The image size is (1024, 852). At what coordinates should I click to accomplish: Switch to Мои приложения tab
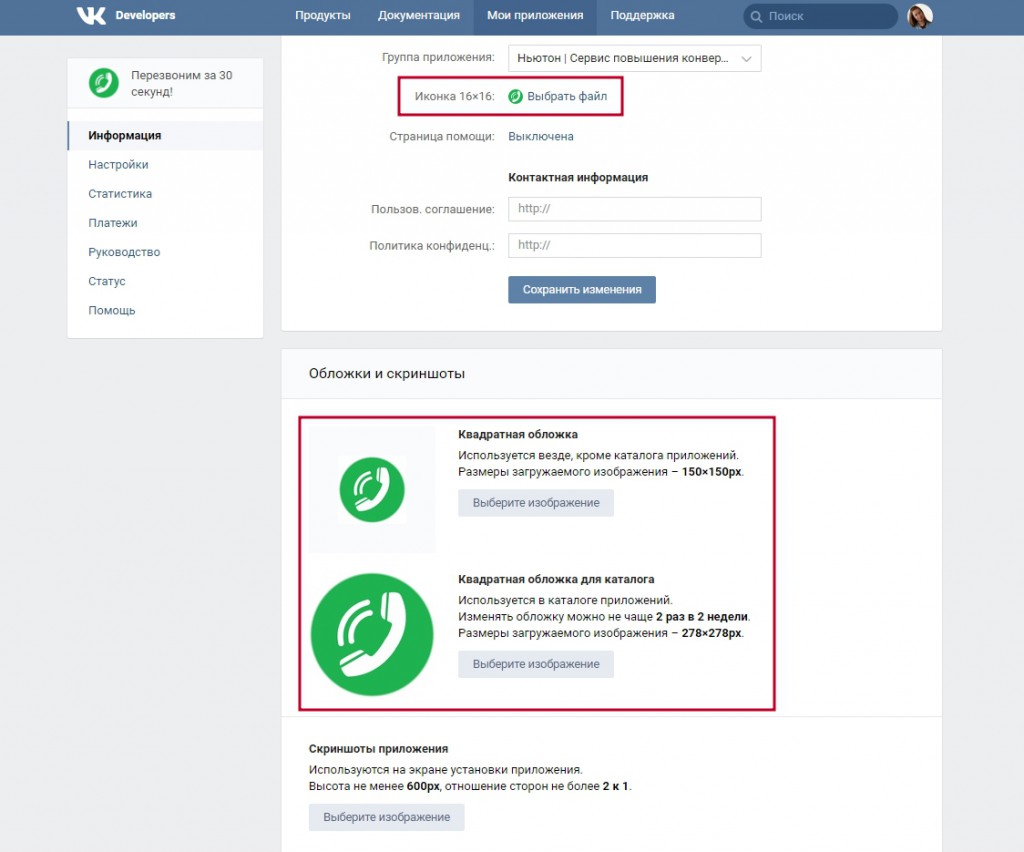point(535,15)
